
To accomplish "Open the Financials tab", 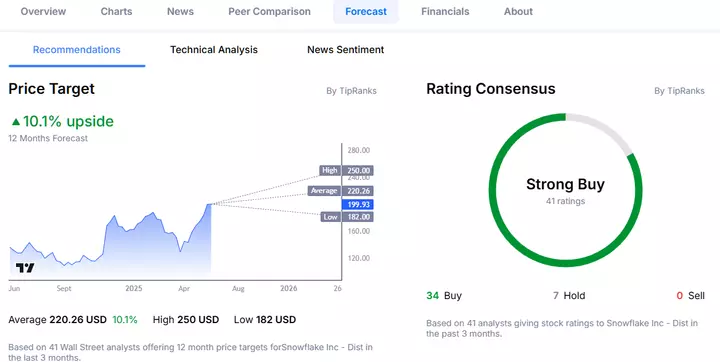I will (x=445, y=11).
